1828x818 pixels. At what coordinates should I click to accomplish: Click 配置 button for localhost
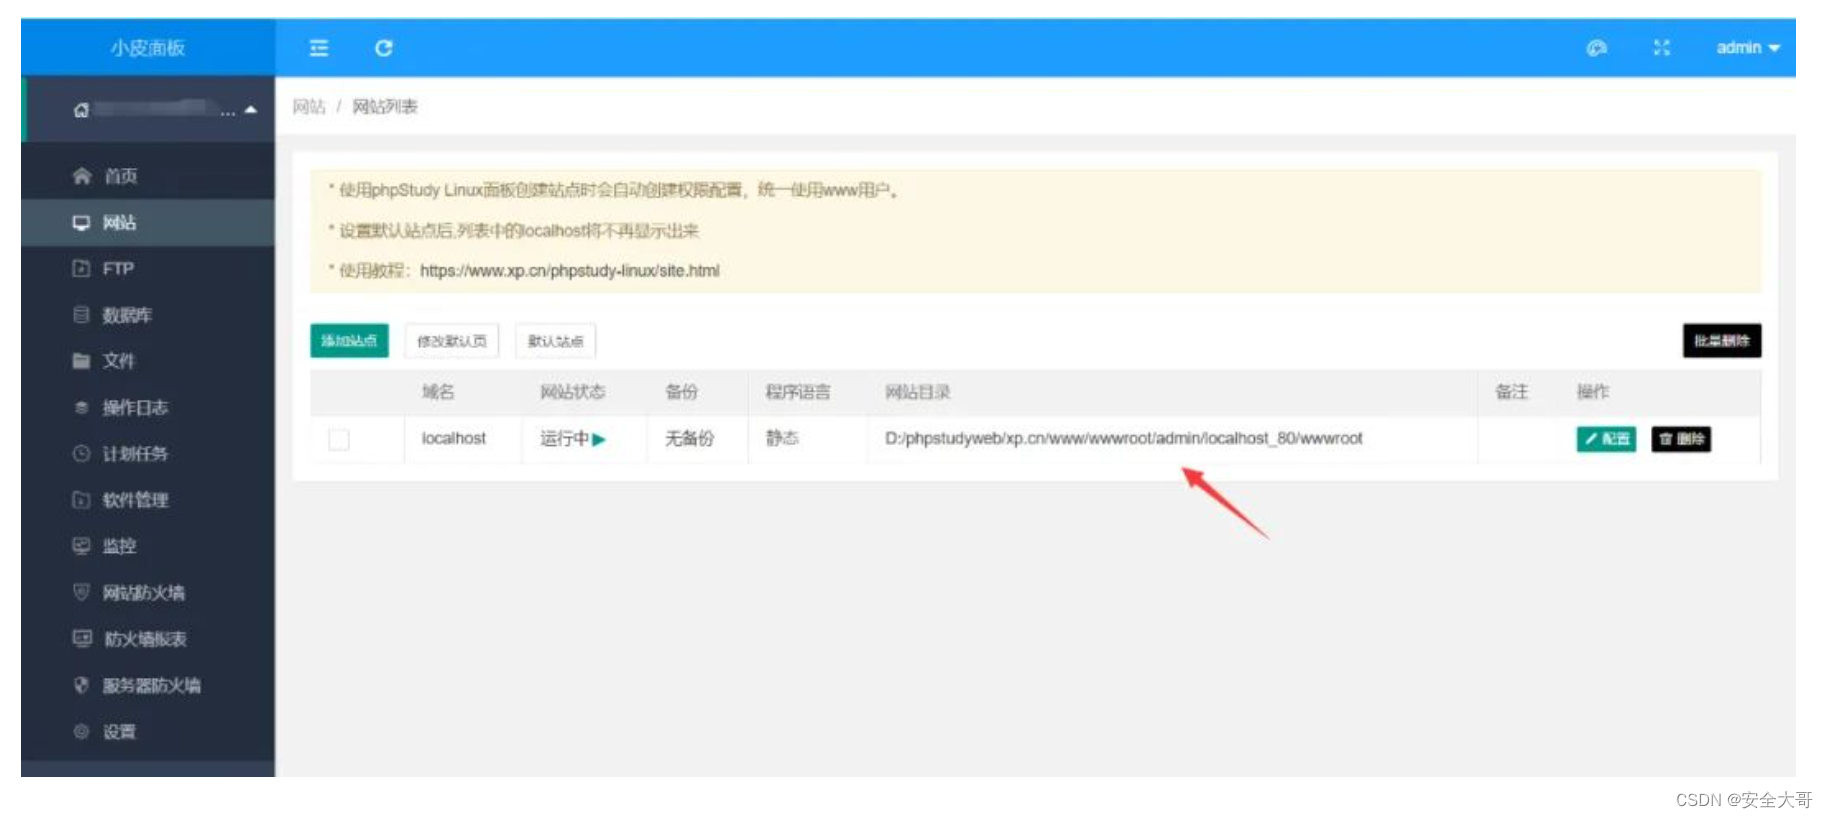pyautogui.click(x=1606, y=439)
